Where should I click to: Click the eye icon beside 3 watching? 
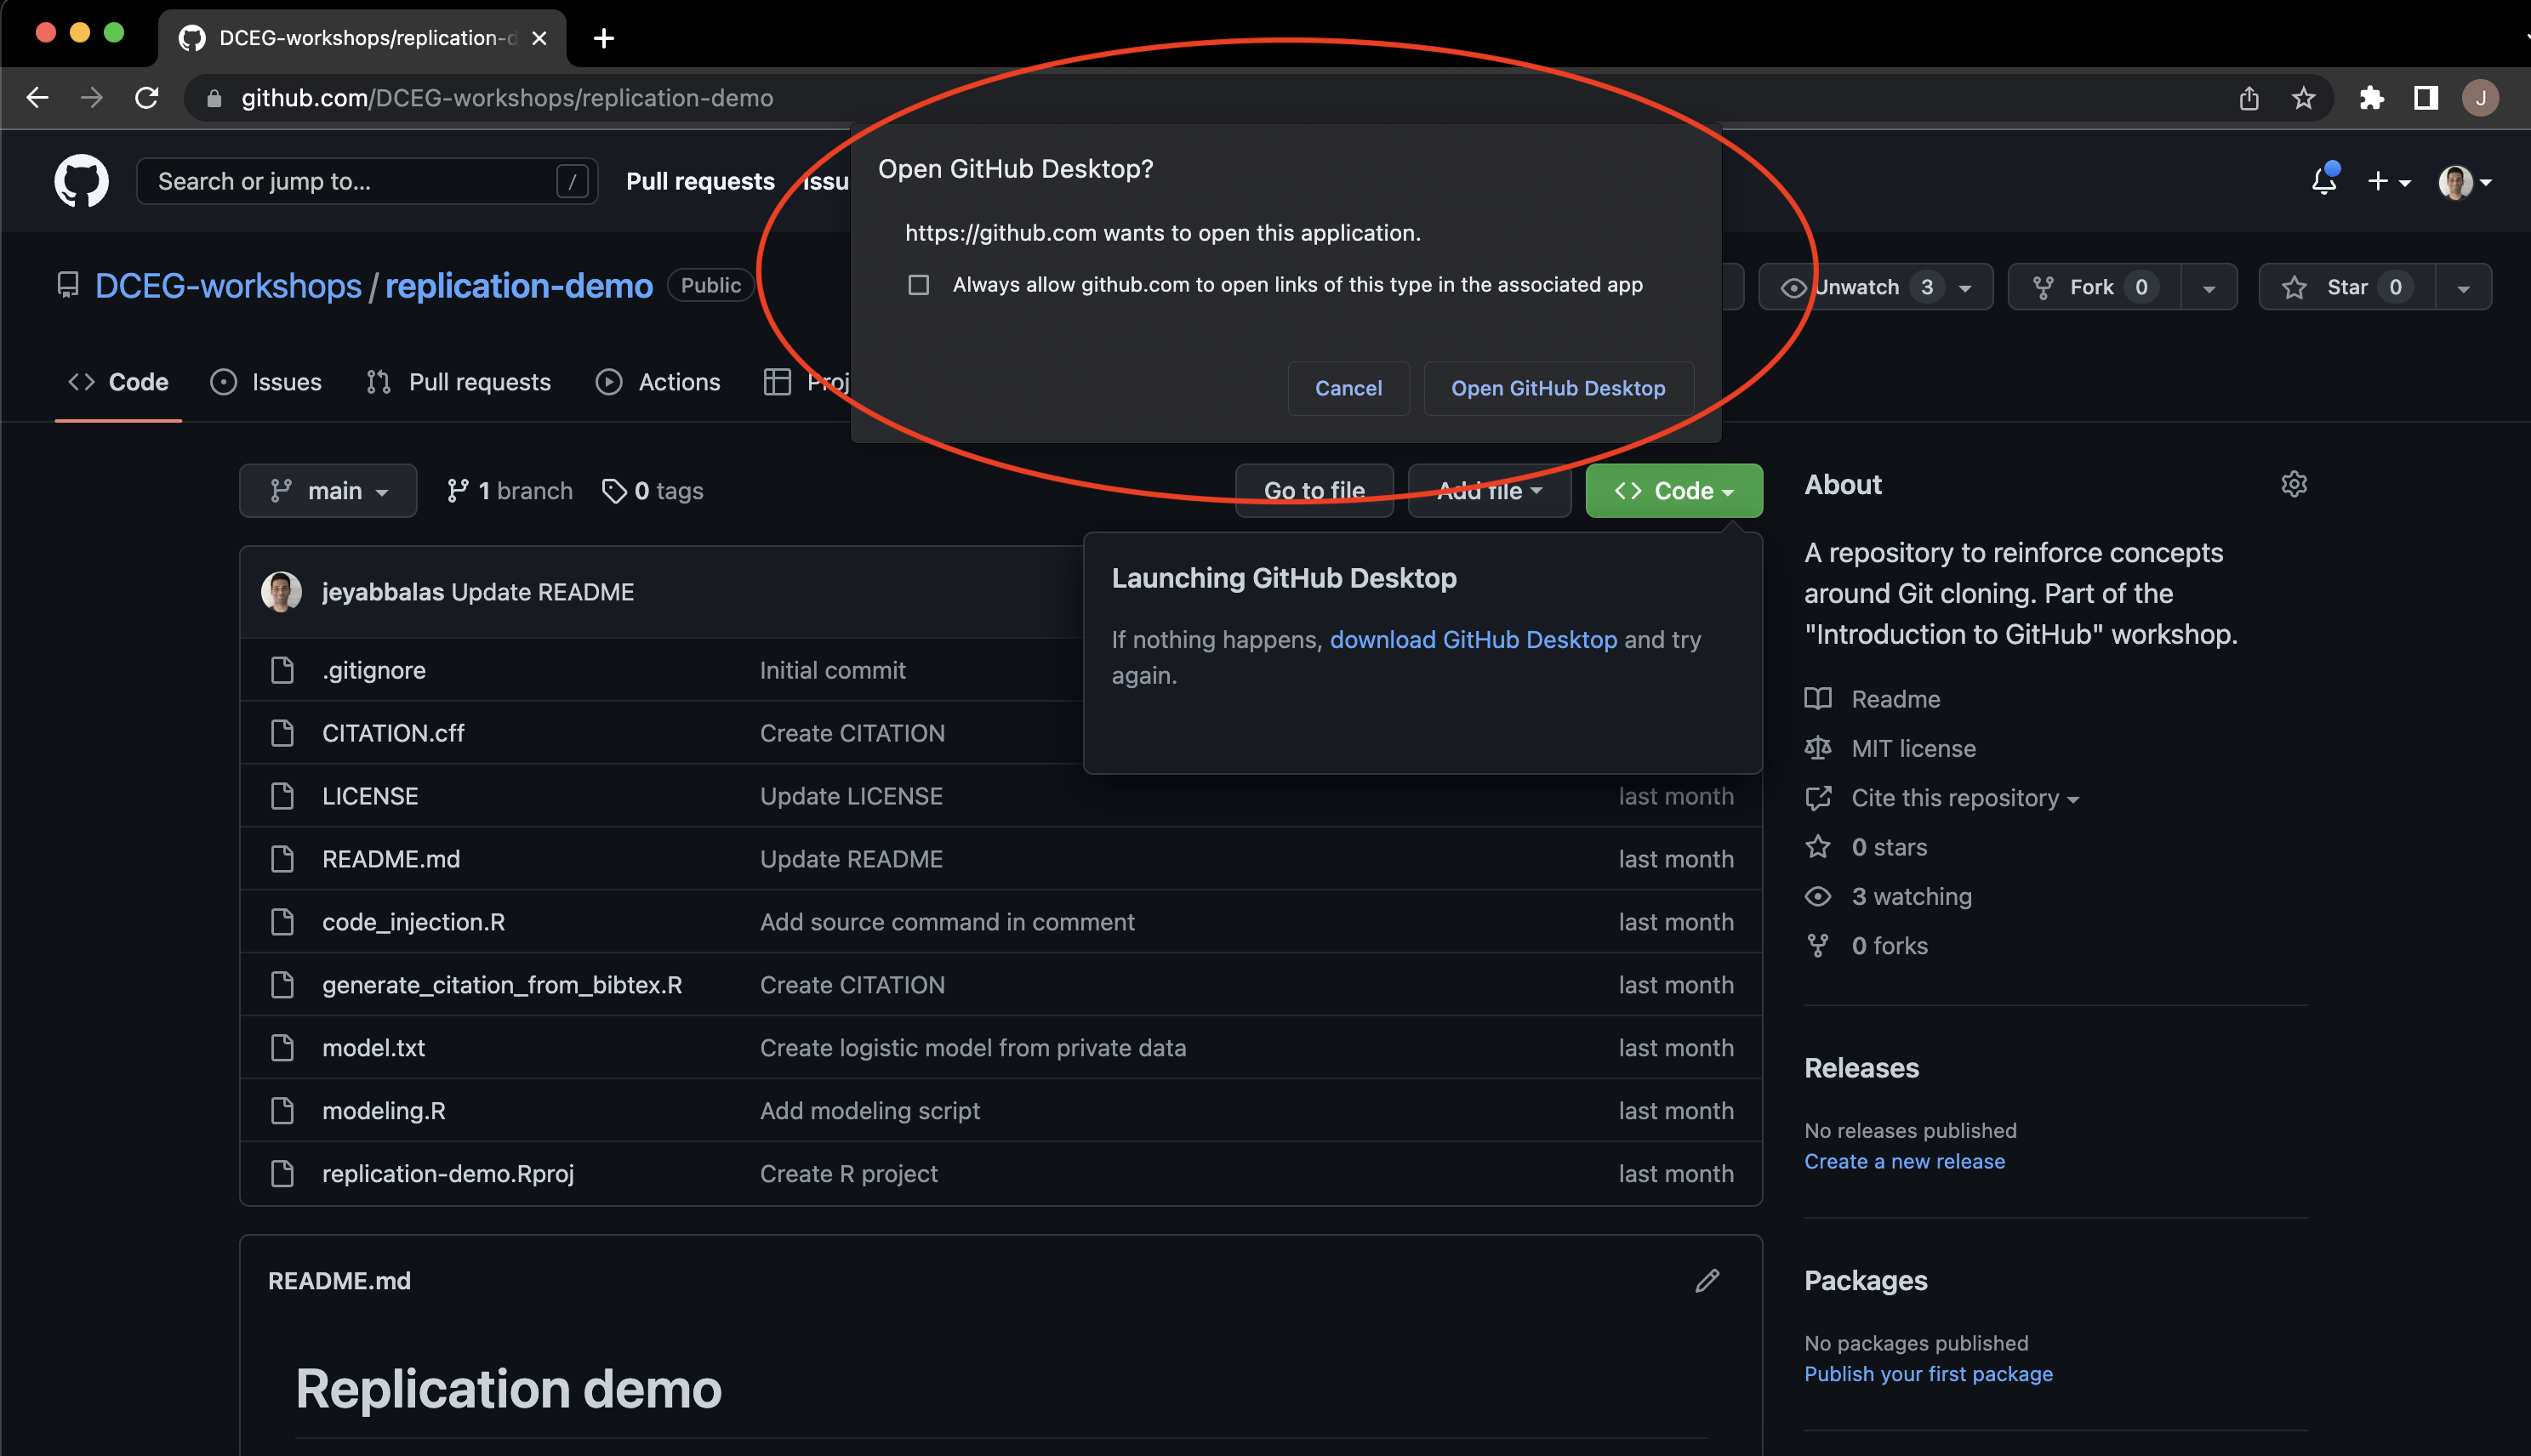pos(1818,896)
